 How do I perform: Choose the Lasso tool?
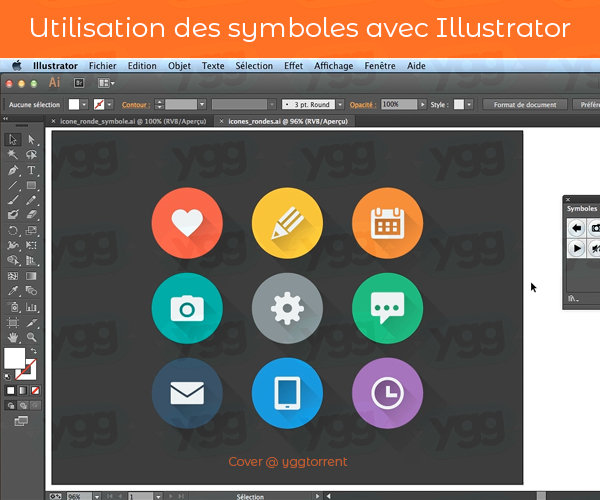(x=31, y=155)
